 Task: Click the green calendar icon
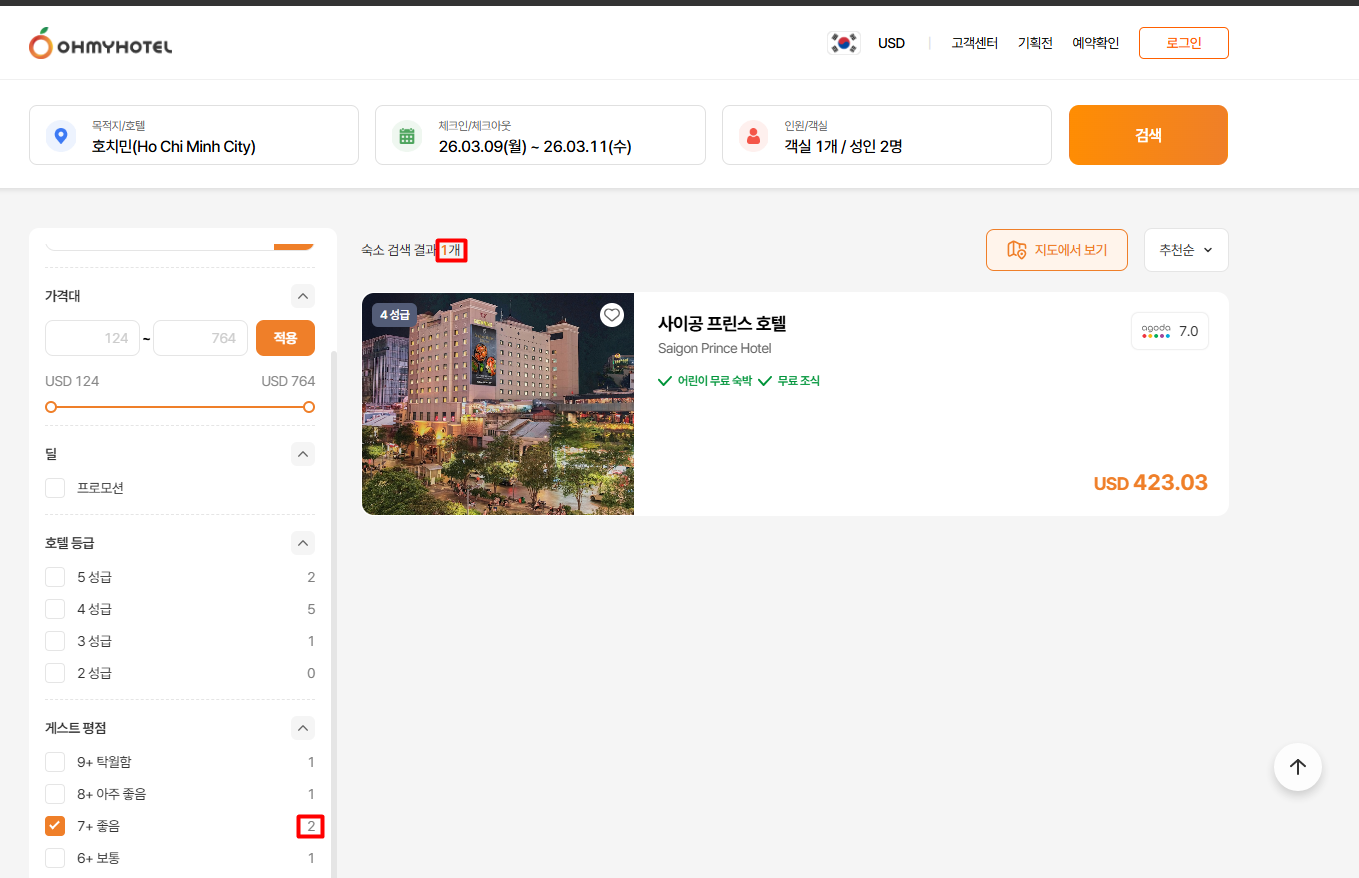coord(407,136)
